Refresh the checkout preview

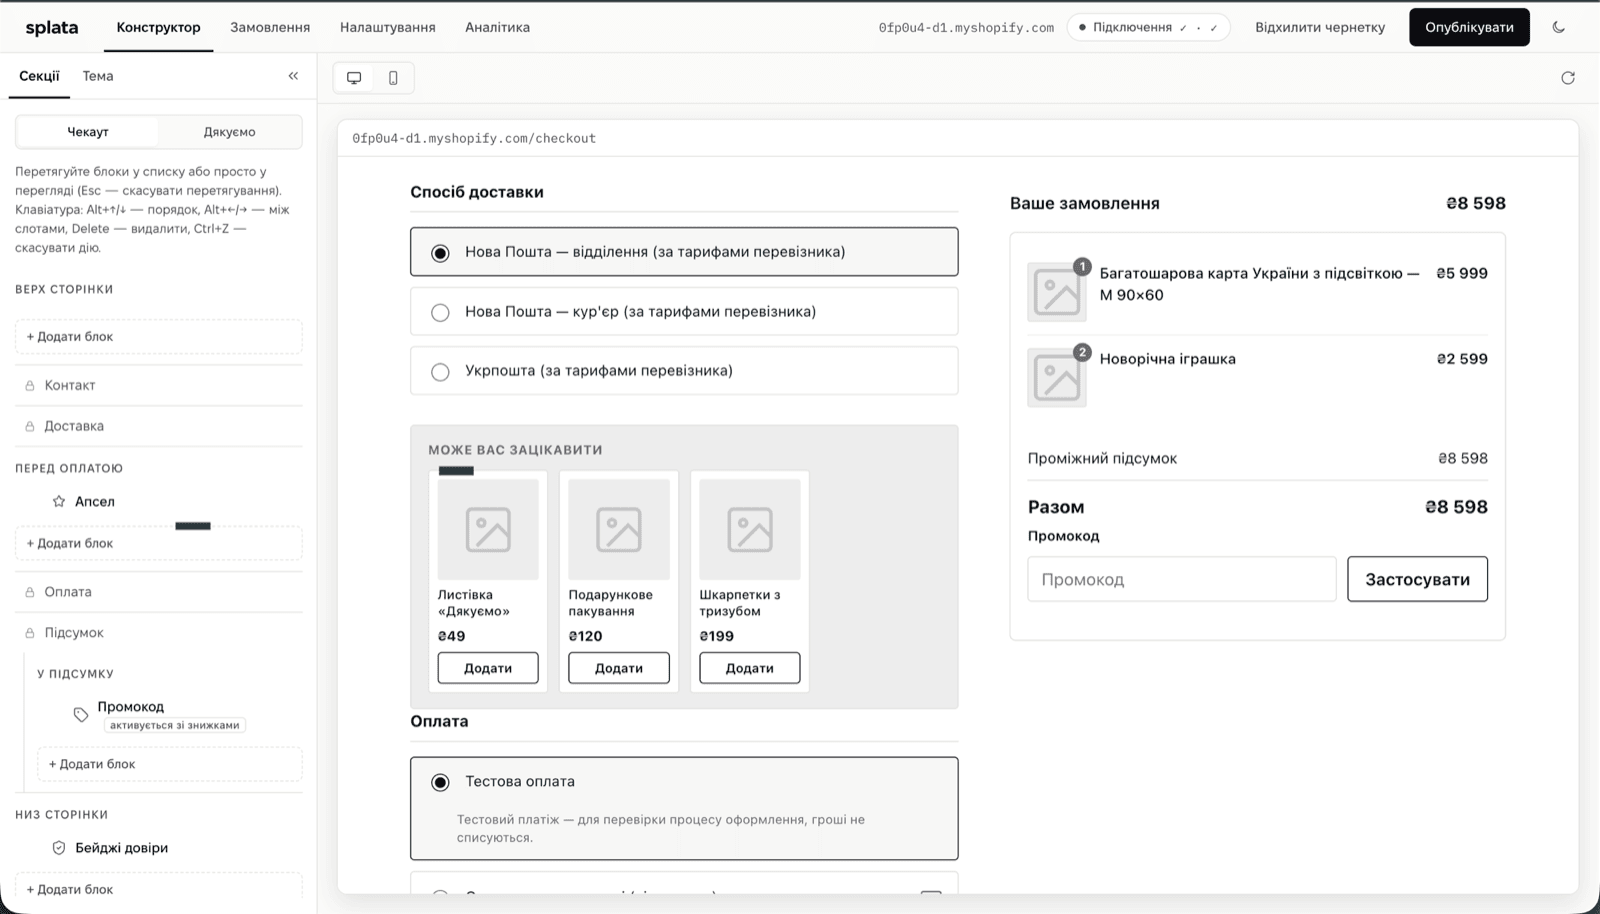click(x=1567, y=78)
